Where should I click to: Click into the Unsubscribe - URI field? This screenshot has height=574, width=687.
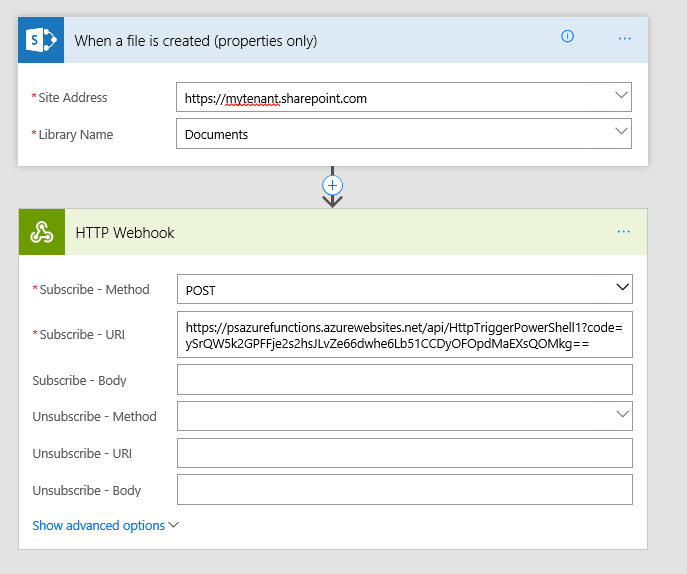click(x=405, y=453)
